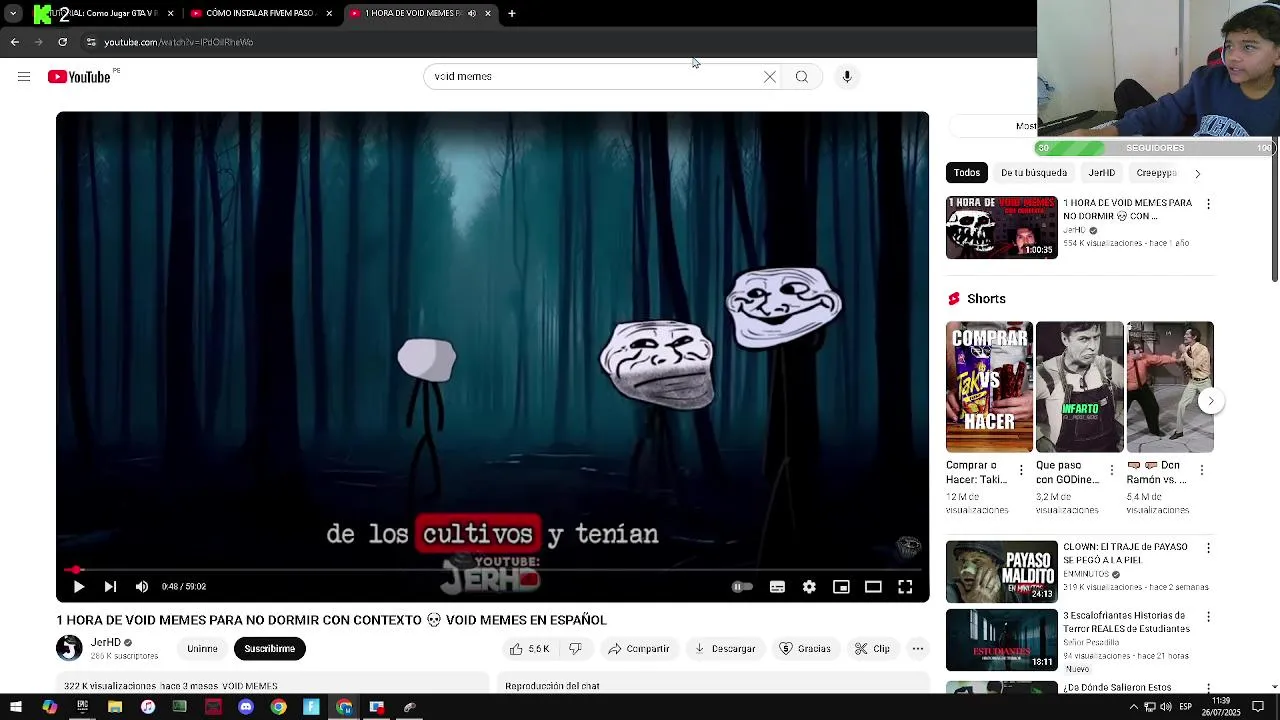
Task: Select the De tu búsqueda chip
Action: click(x=1034, y=173)
